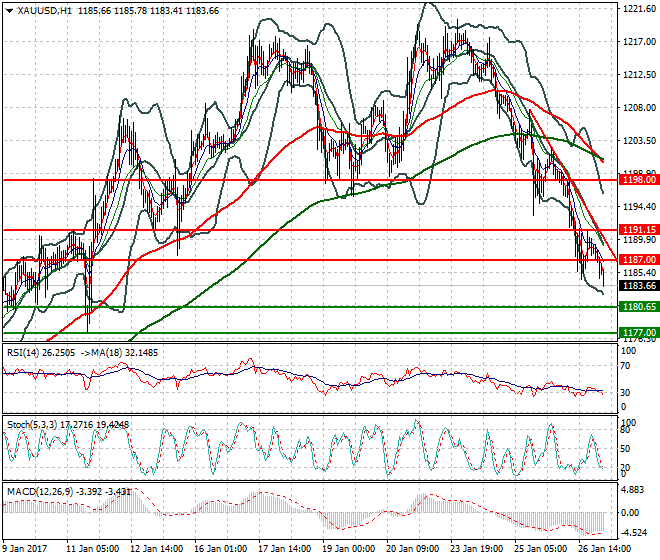Click the chart menu triangle beside XAUUSD,H1
660x560 pixels.
click(10, 11)
